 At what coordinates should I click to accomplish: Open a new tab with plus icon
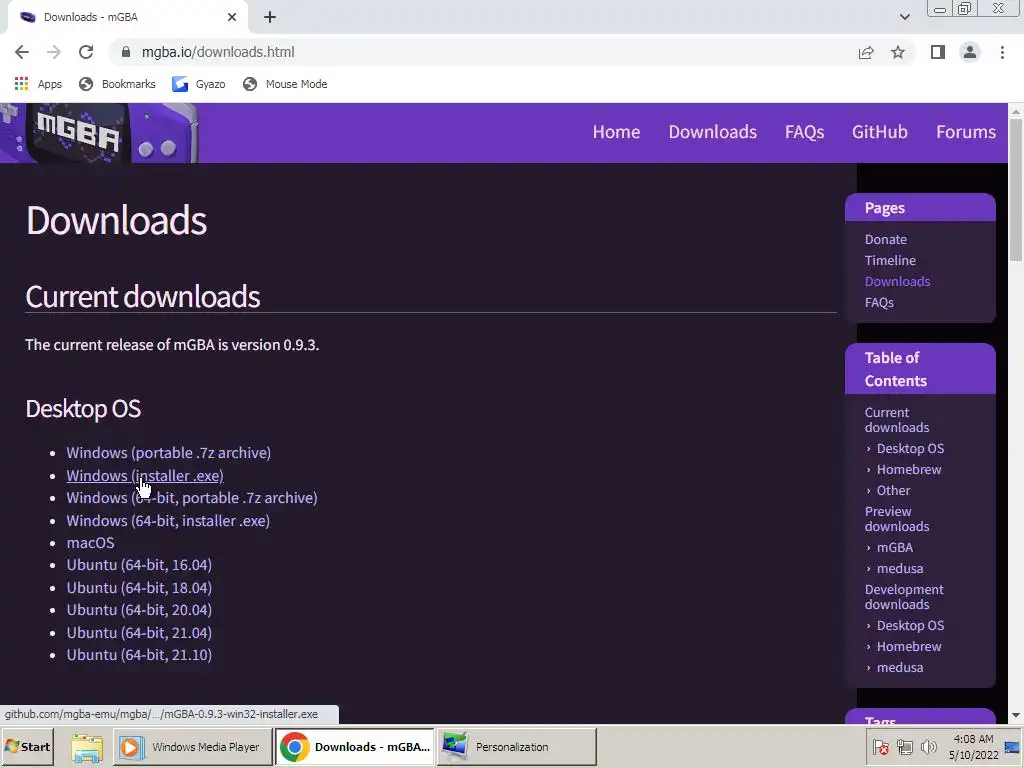pos(270,18)
